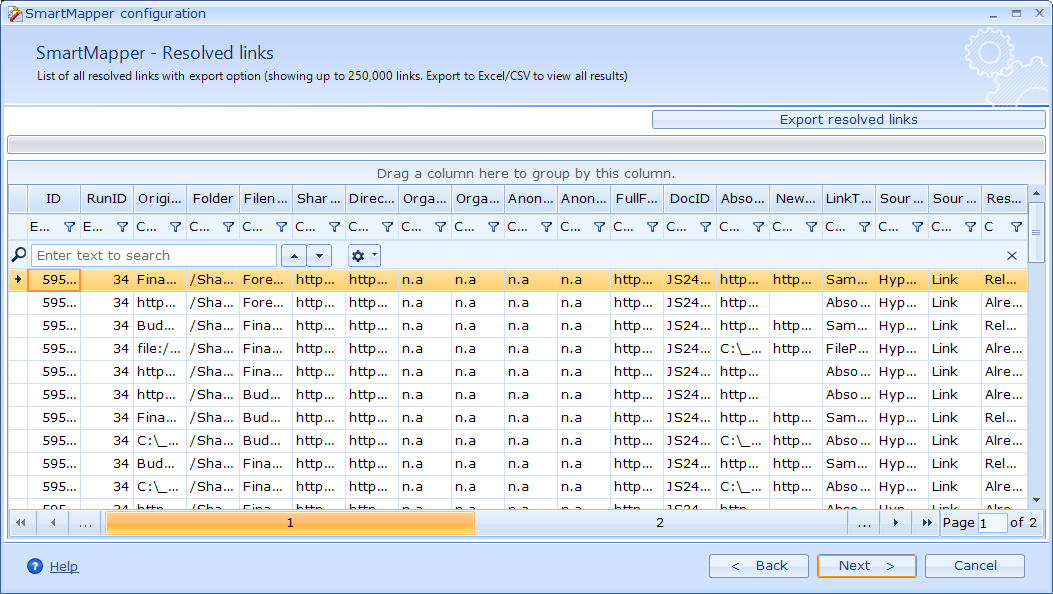Image resolution: width=1053 pixels, height=594 pixels.
Task: Click the Origi... column header
Action: tap(160, 199)
